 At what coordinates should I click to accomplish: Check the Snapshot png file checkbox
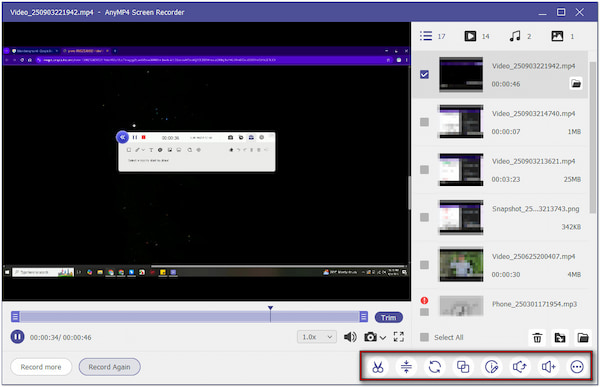[424, 217]
